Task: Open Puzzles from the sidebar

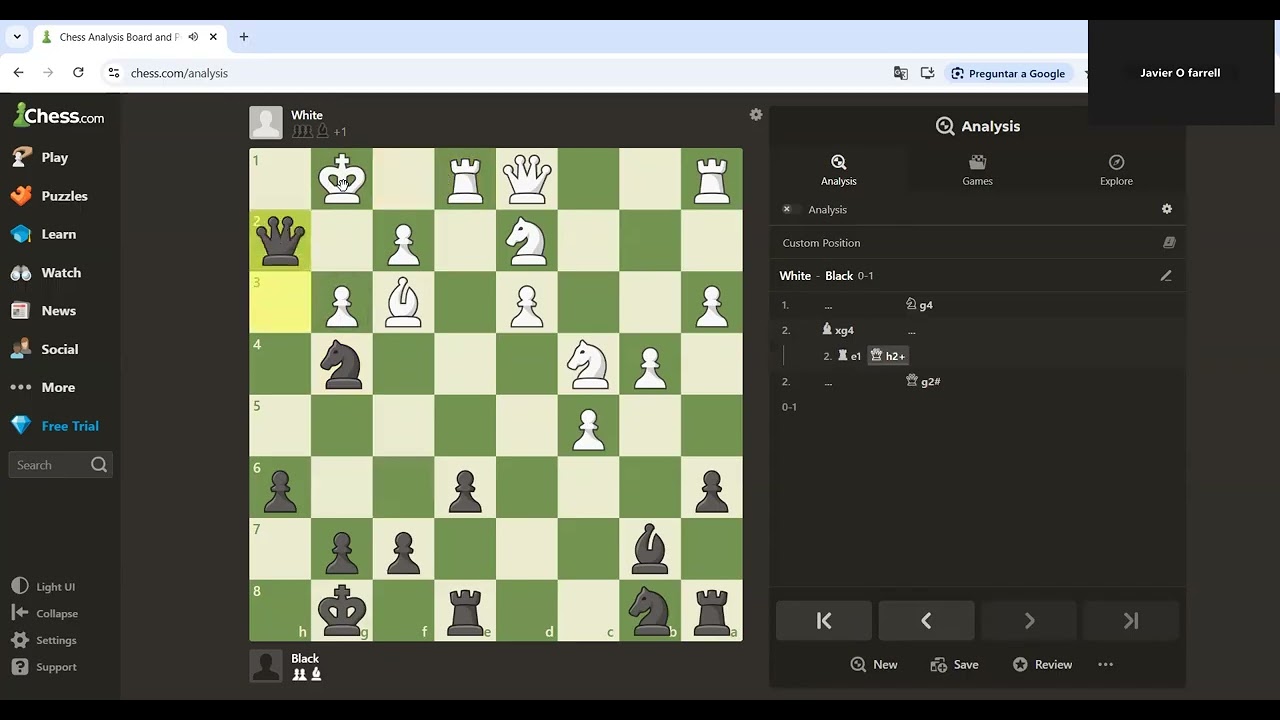Action: click(50, 196)
